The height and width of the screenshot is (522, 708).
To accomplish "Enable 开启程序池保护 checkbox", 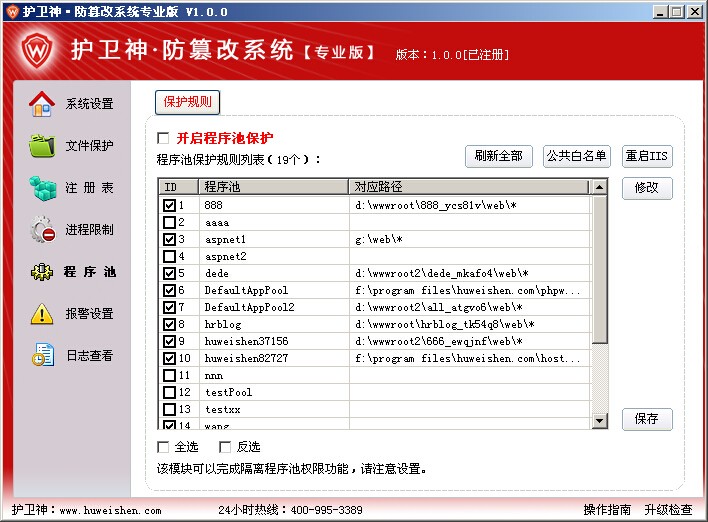I will [x=163, y=138].
